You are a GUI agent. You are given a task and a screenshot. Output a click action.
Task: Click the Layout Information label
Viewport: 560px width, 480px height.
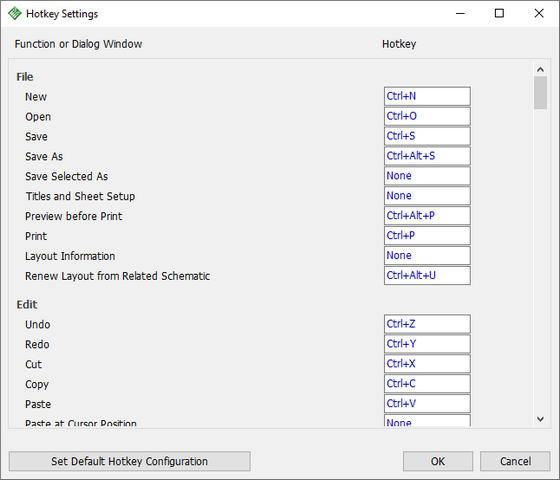[x=70, y=256]
